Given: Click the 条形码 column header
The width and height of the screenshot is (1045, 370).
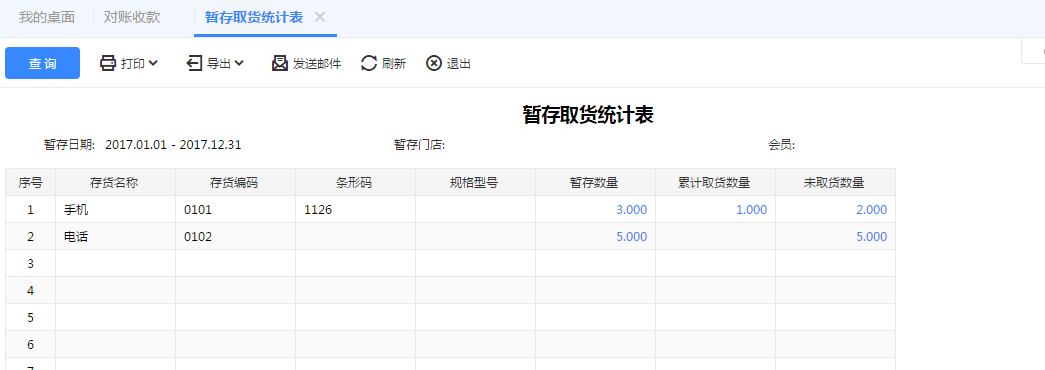Looking at the screenshot, I should [355, 182].
